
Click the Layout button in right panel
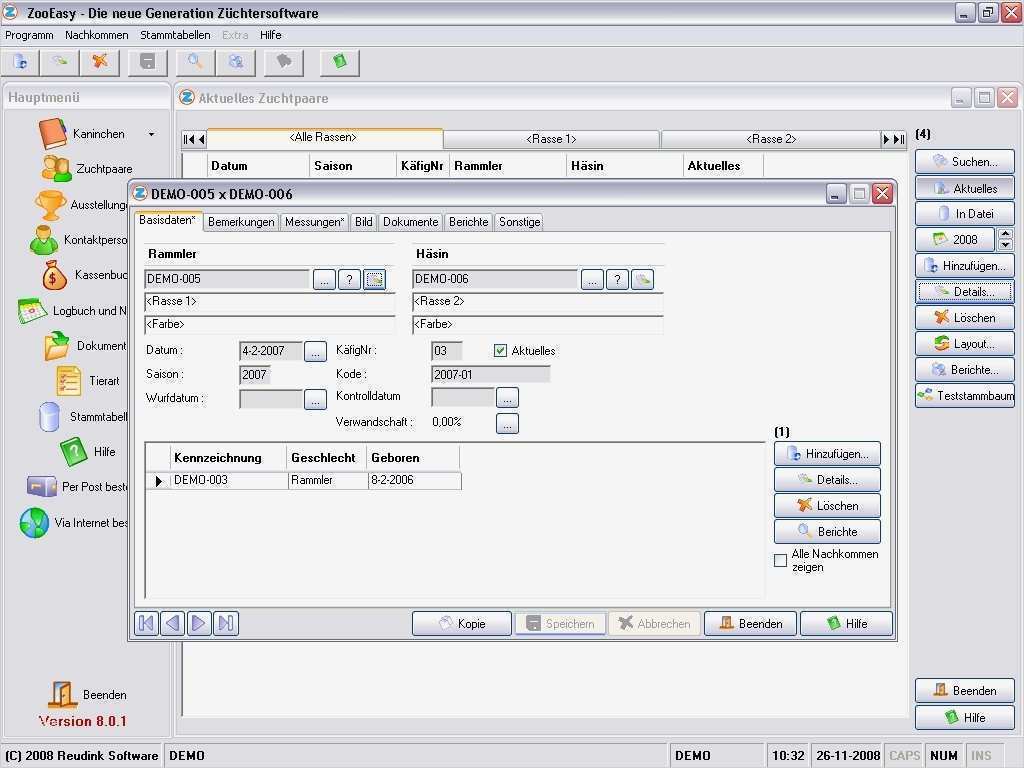tap(965, 344)
